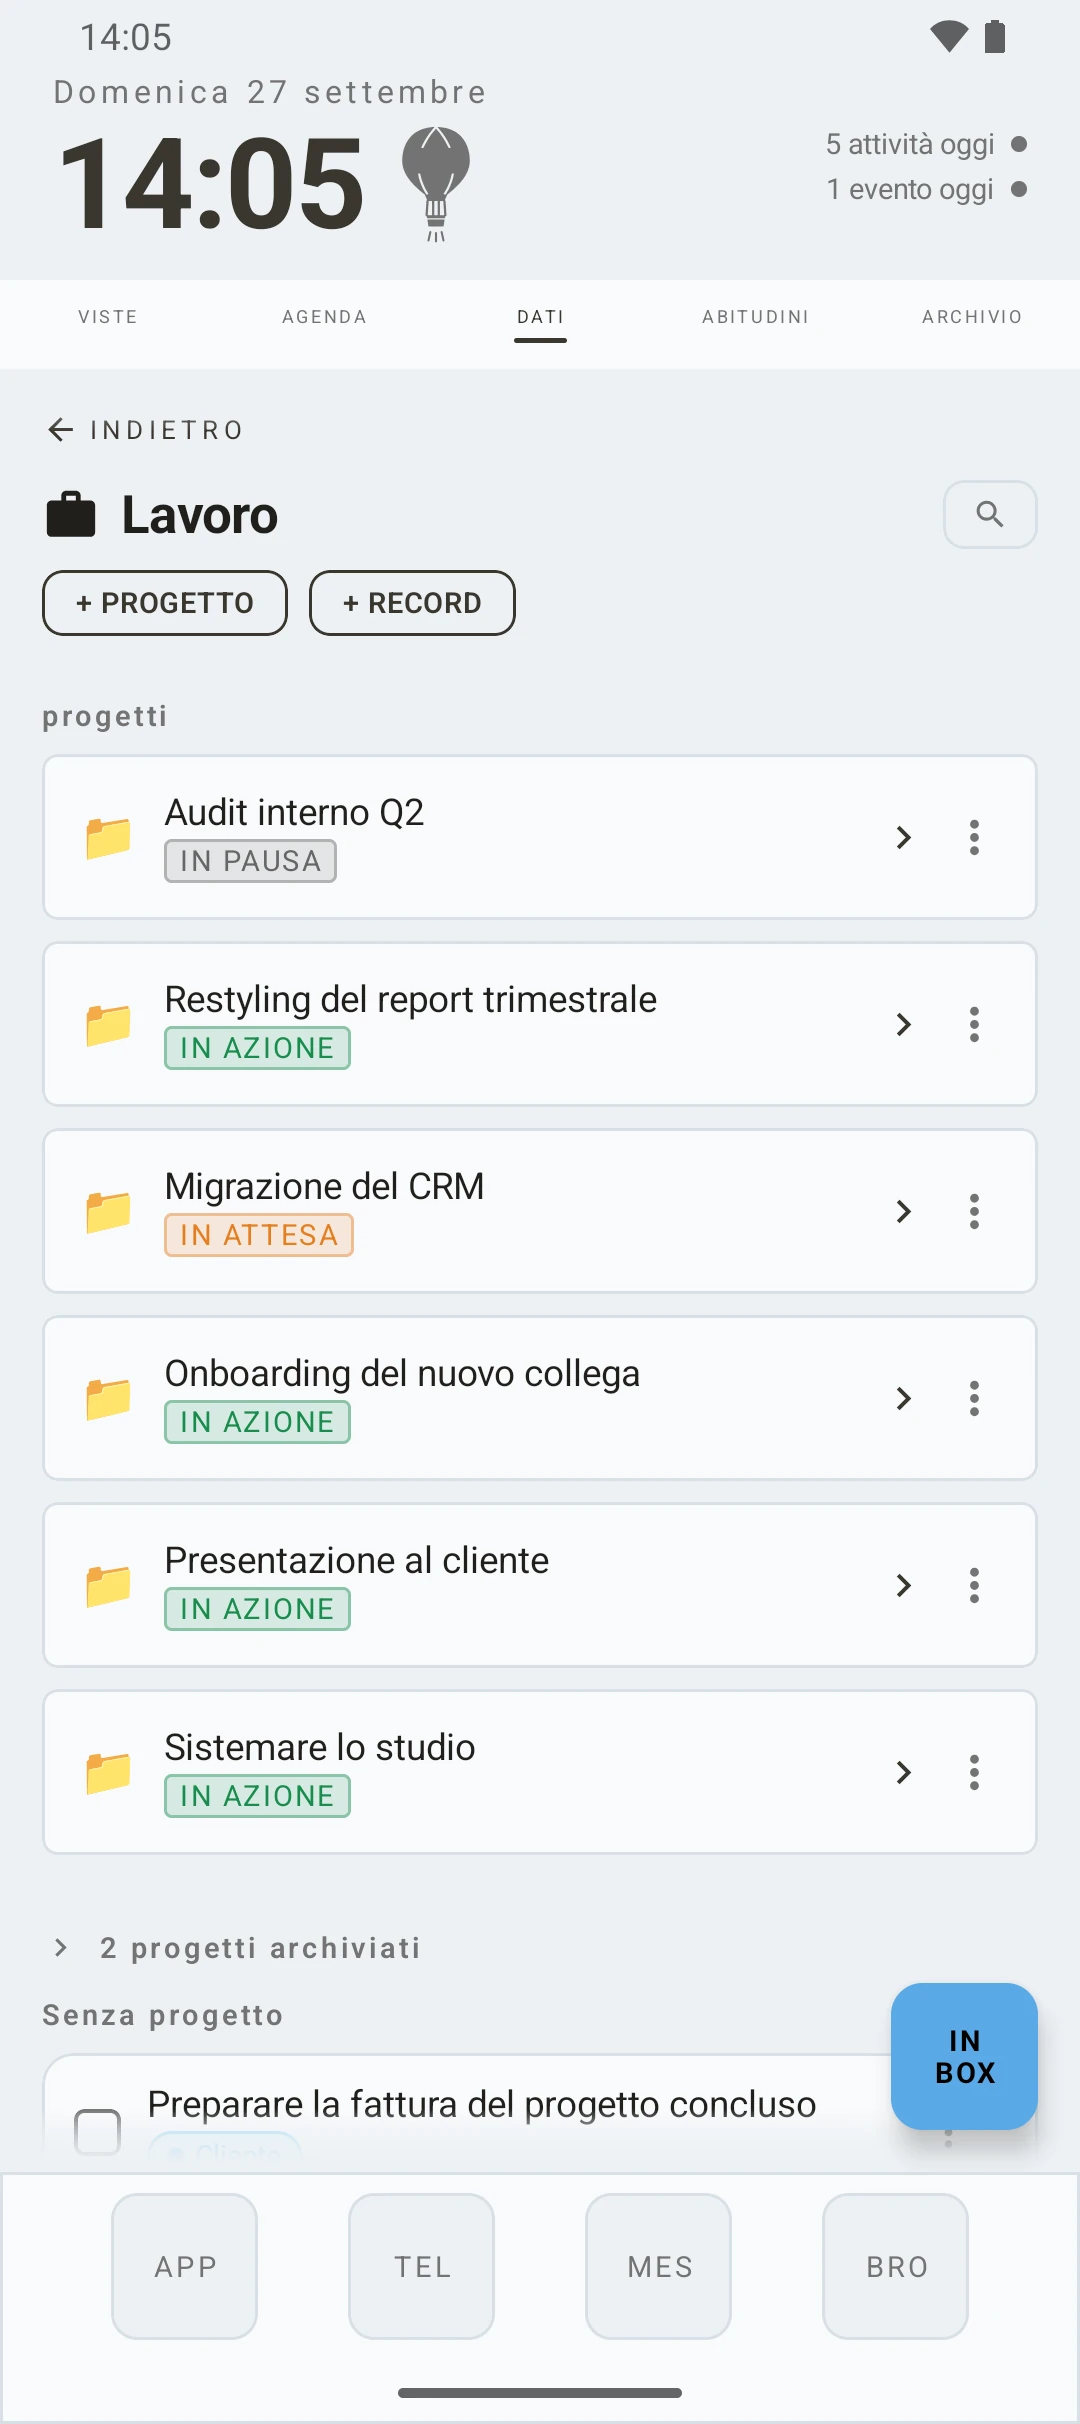This screenshot has height=2424, width=1080.
Task: Open Presentazione al cliente chevron
Action: tap(904, 1585)
